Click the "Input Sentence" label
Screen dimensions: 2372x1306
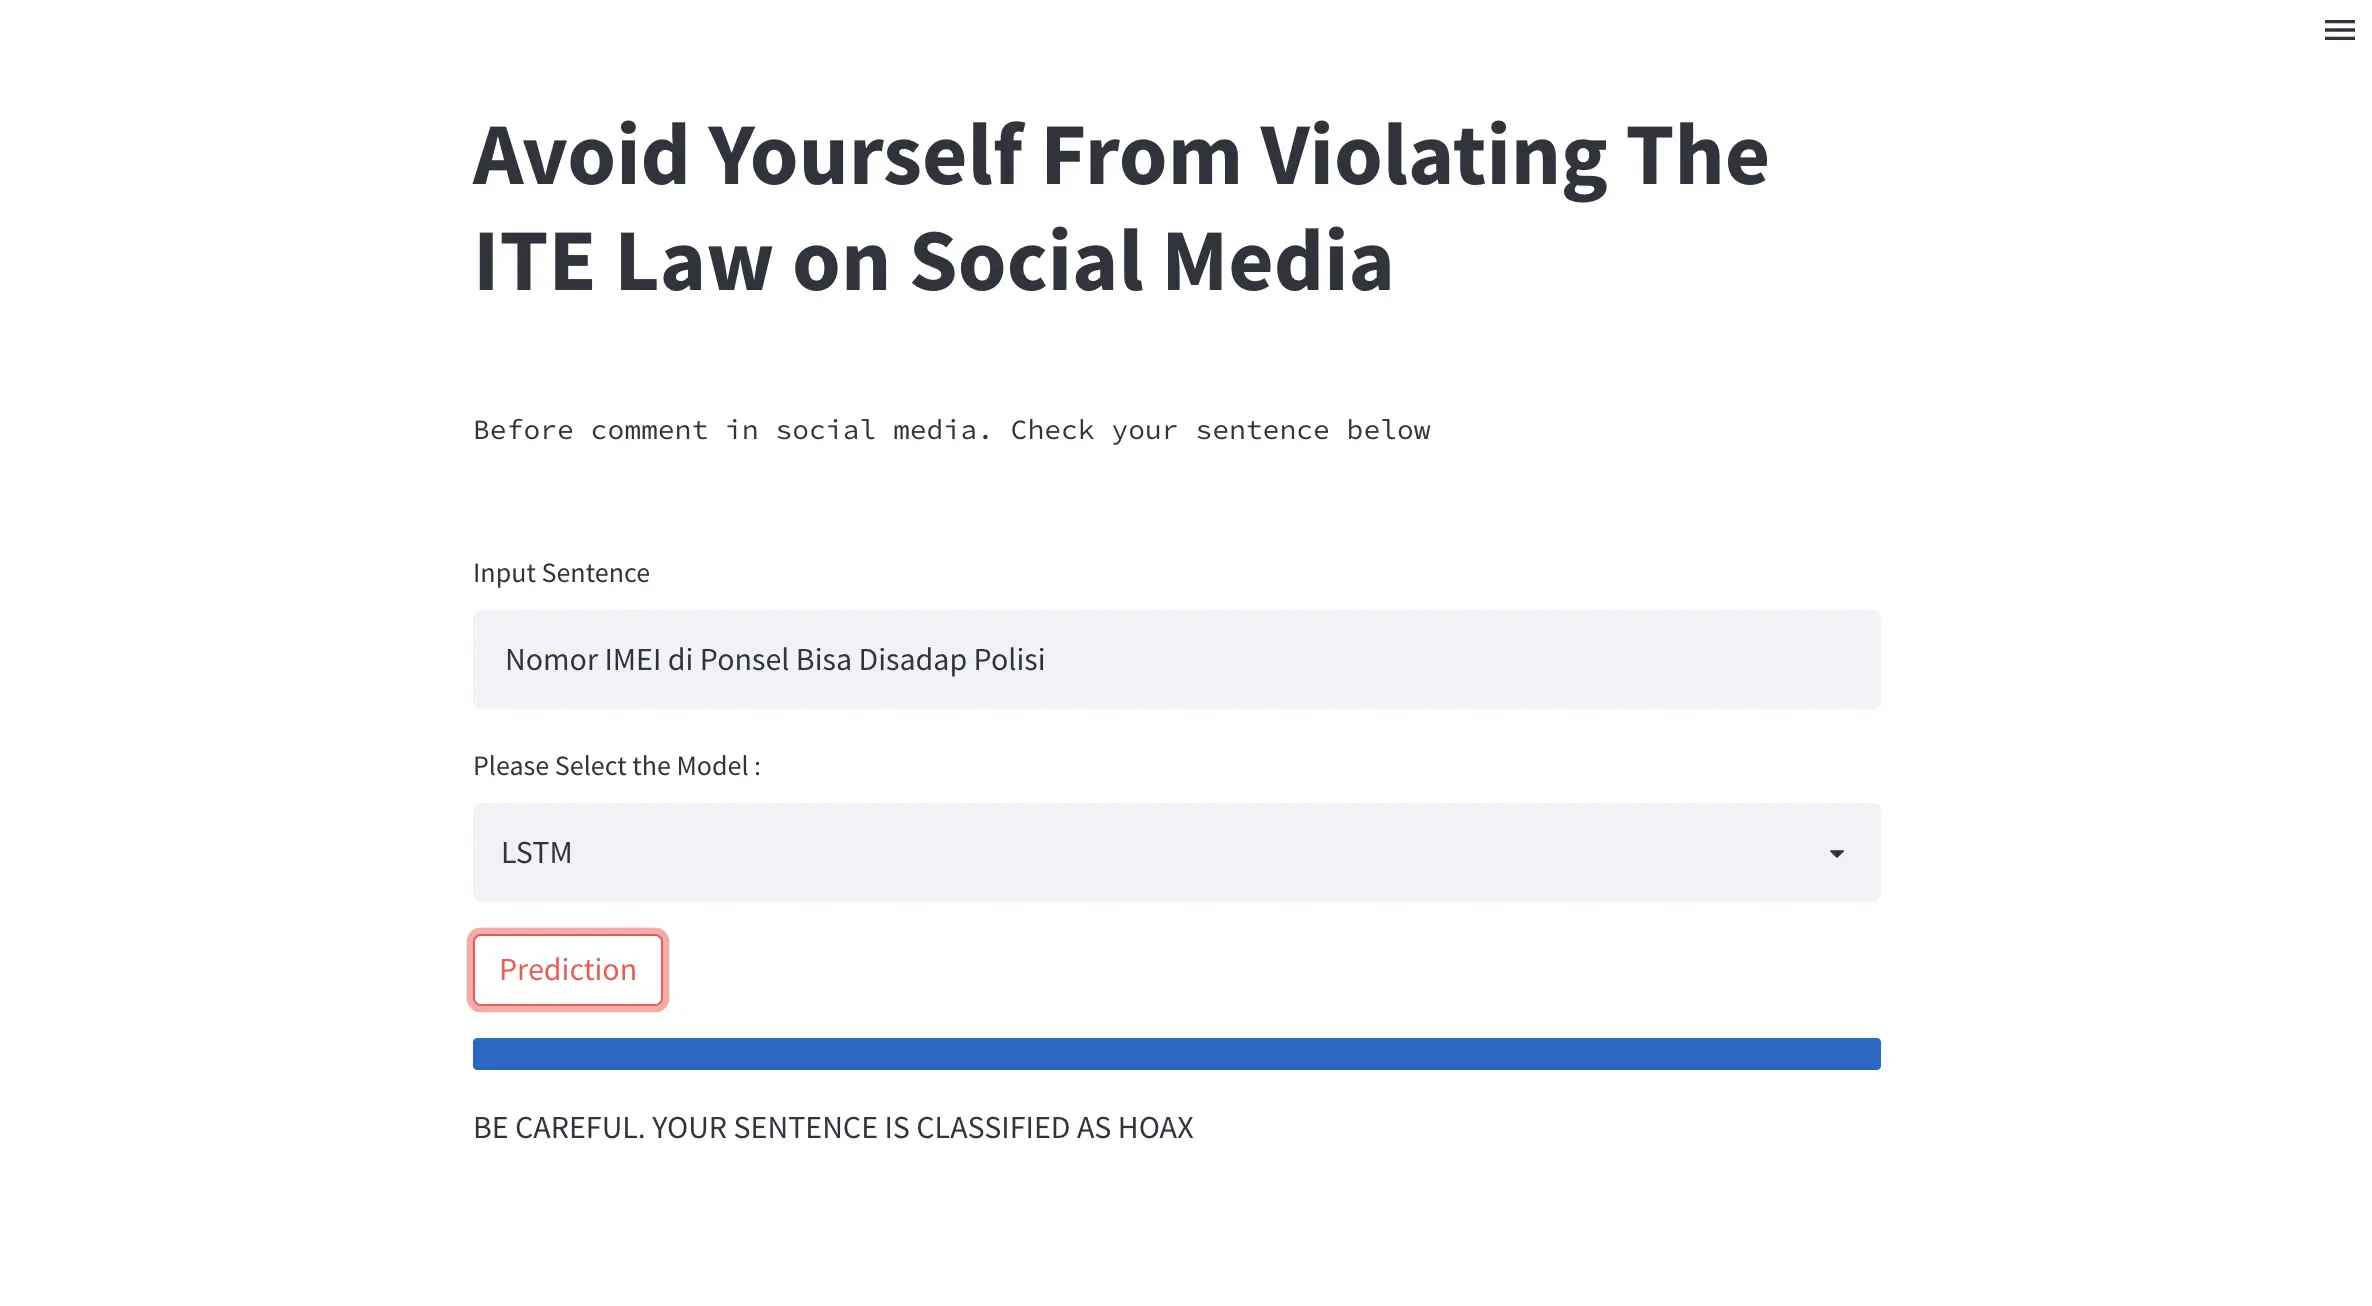coord(561,573)
